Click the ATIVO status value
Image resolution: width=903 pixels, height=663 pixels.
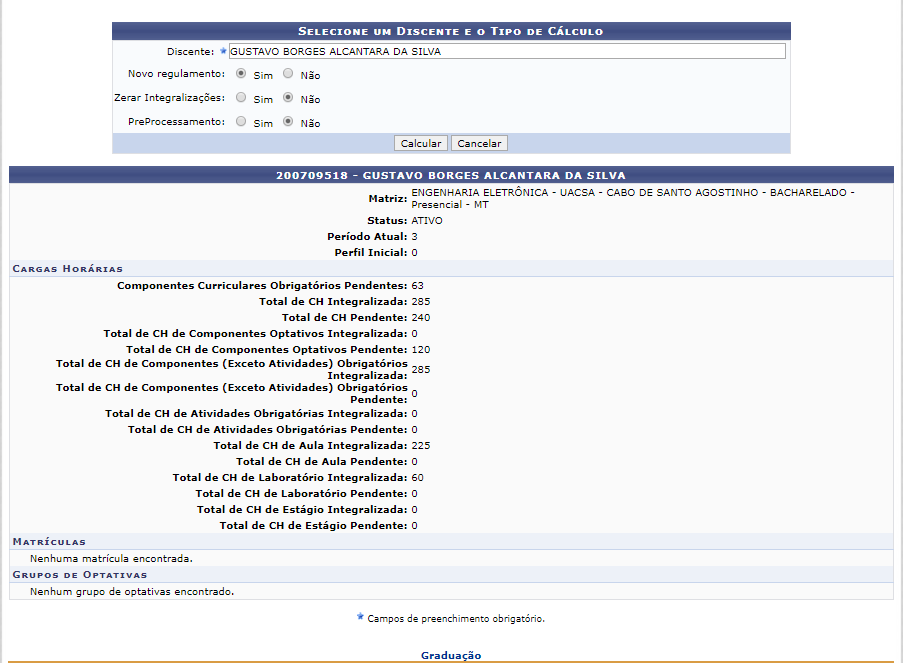(427, 220)
